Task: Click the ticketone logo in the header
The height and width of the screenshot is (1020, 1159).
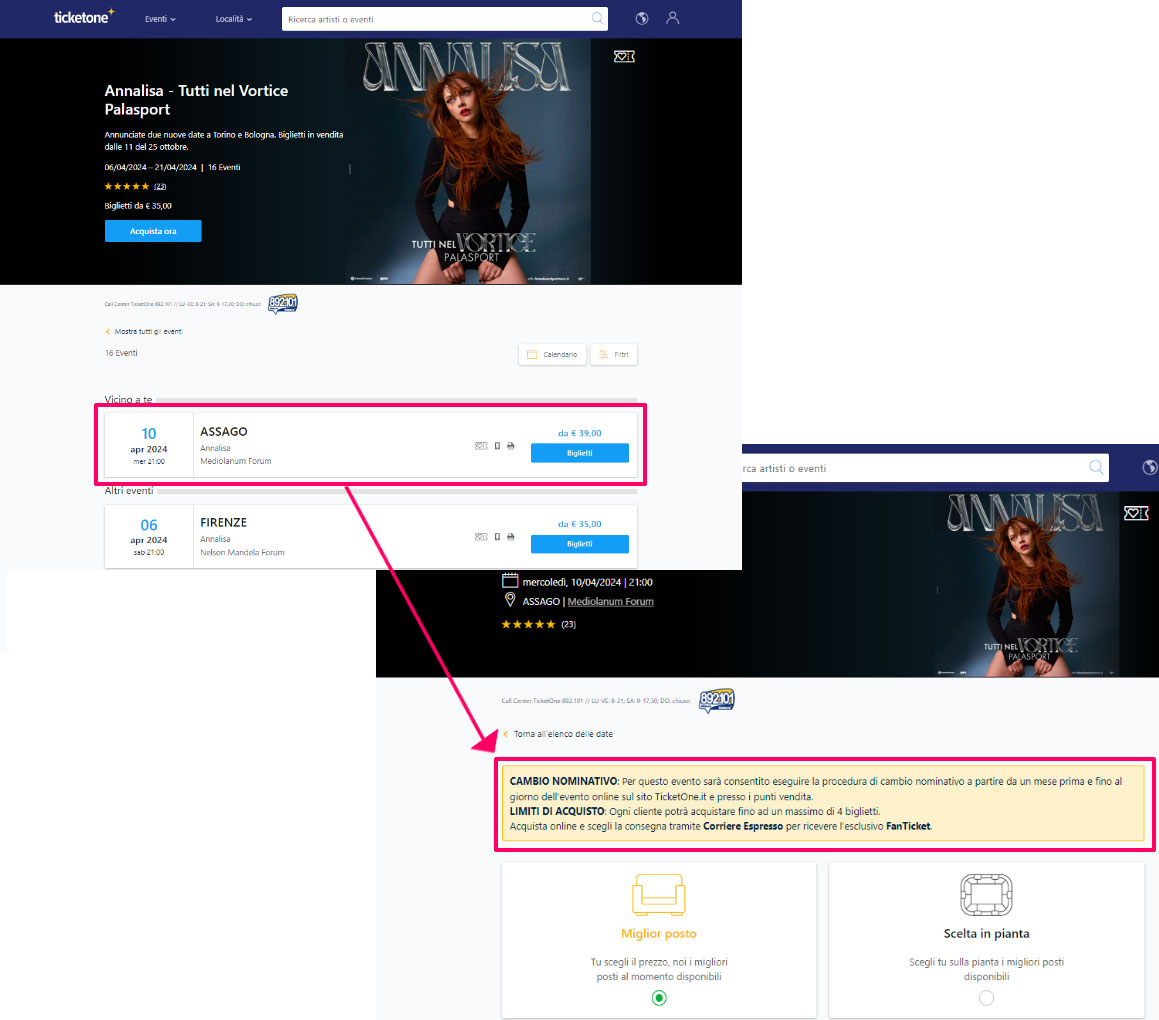Action: click(84, 18)
